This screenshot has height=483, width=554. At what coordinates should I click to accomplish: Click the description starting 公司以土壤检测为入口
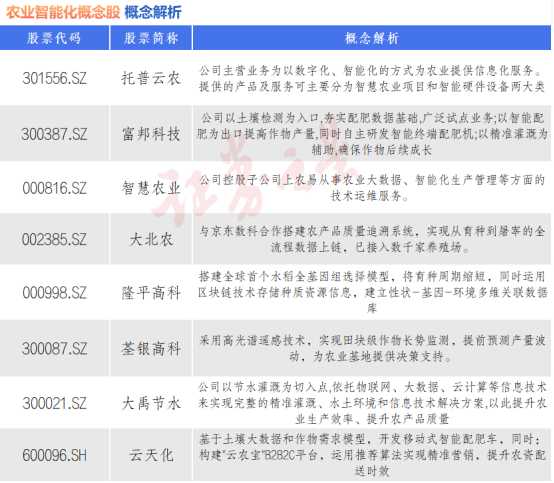(372, 134)
